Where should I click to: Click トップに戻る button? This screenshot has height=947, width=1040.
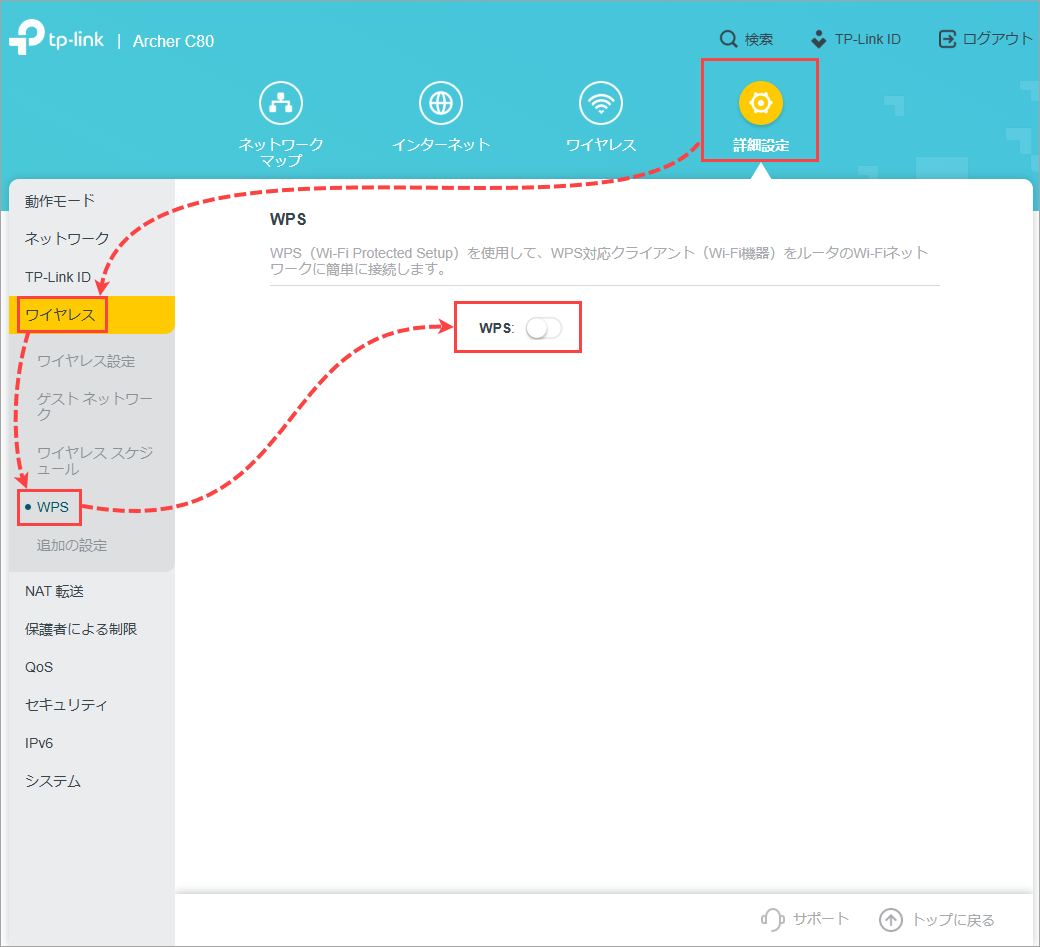[937, 919]
